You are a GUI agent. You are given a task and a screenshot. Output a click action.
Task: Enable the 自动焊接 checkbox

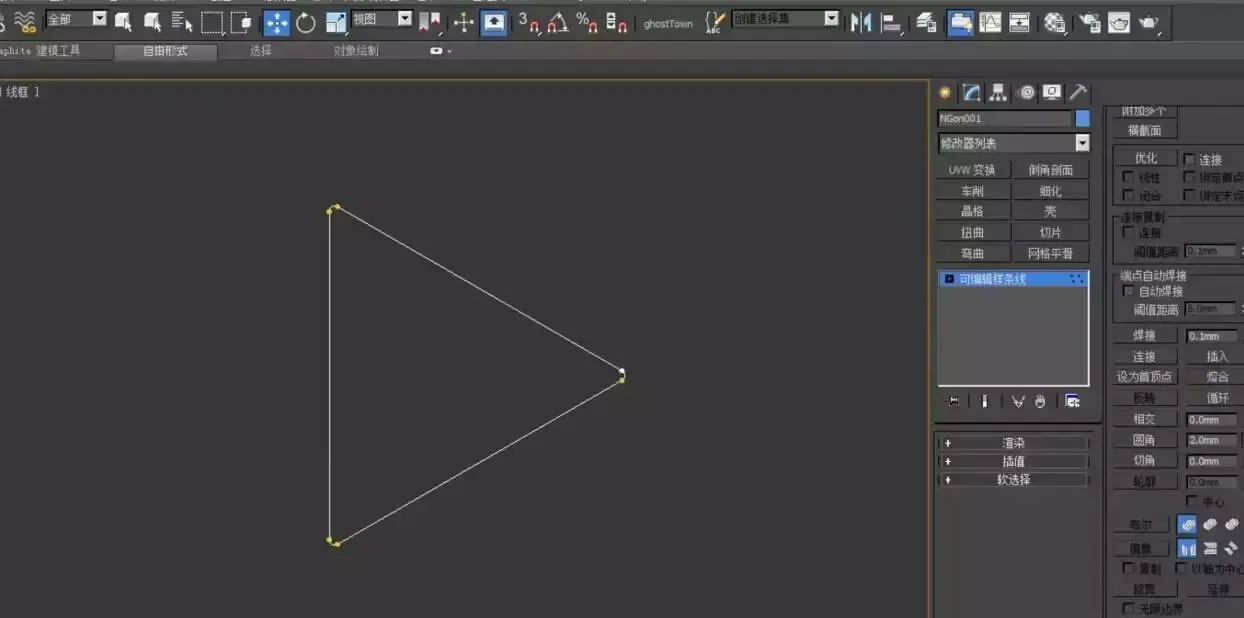(1130, 291)
